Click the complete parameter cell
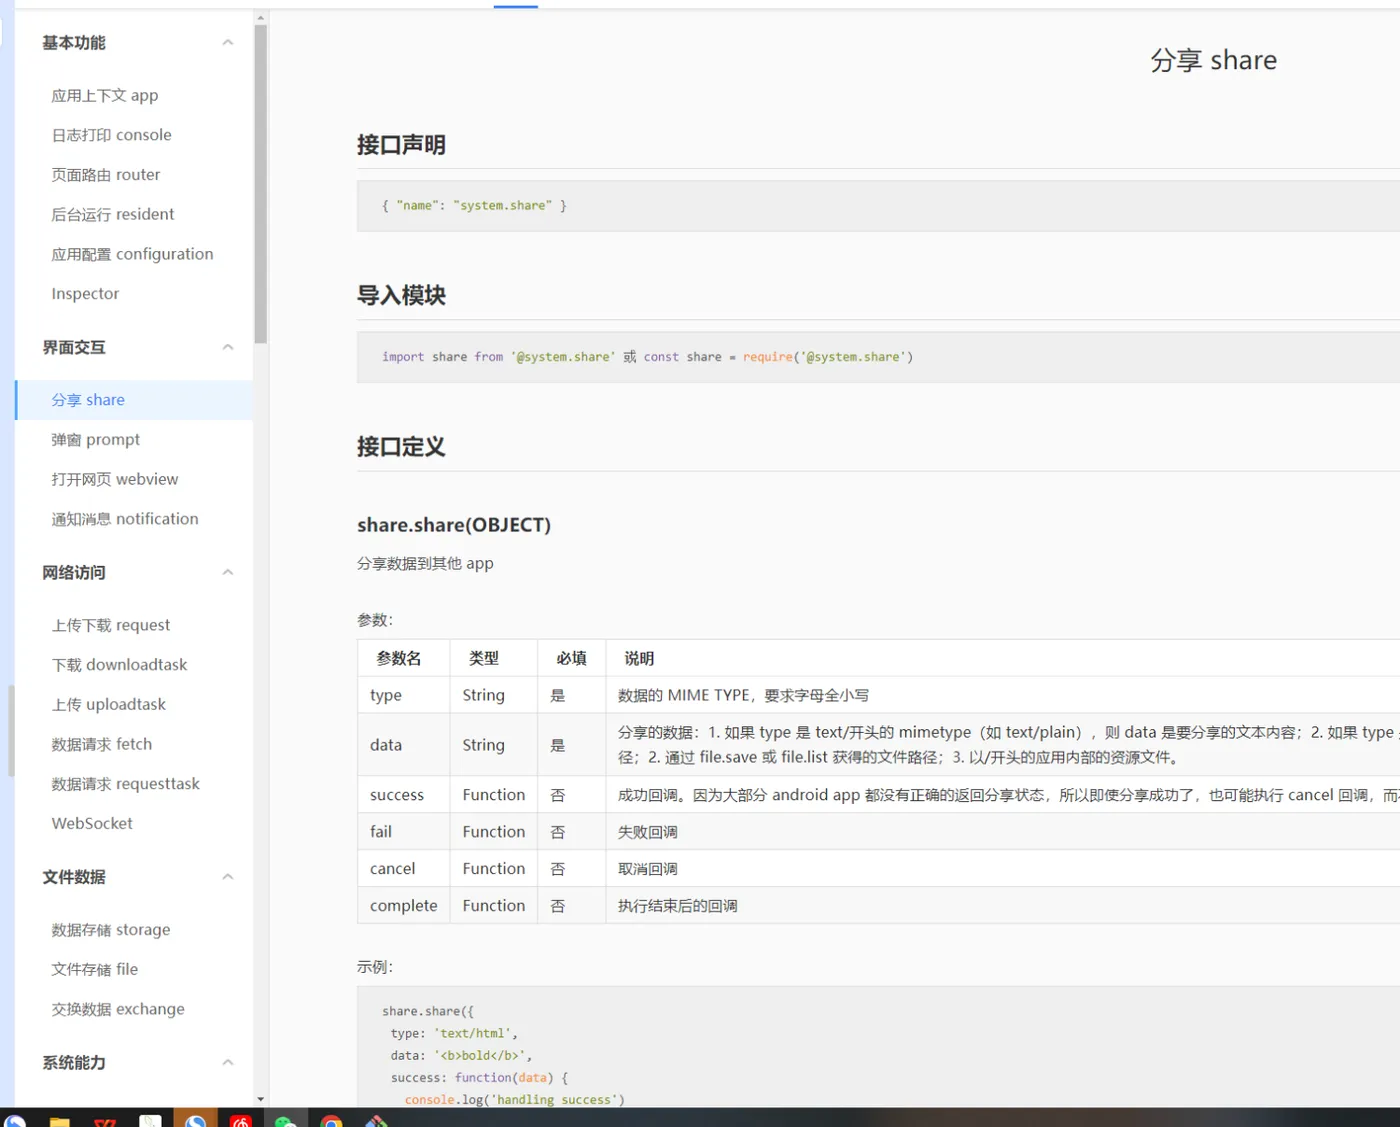This screenshot has width=1400, height=1127. [x=404, y=906]
